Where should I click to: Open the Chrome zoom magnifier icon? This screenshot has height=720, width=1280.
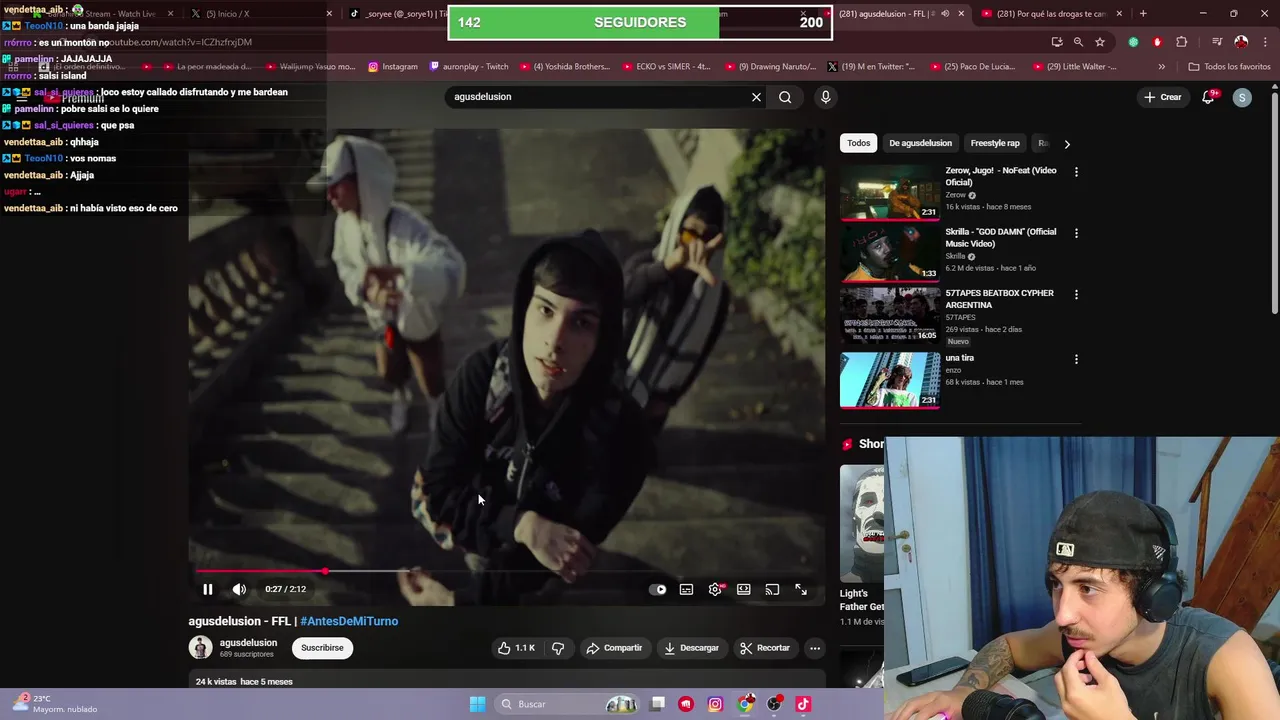click(x=1078, y=42)
